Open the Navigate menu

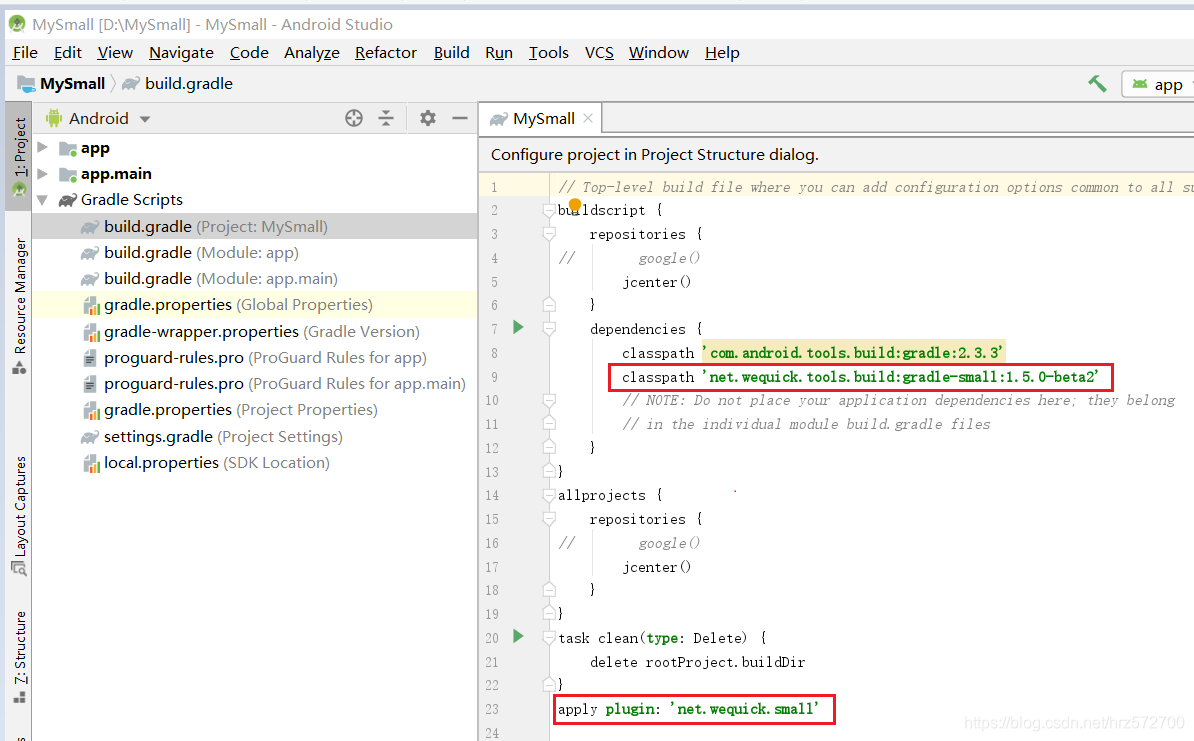(181, 53)
